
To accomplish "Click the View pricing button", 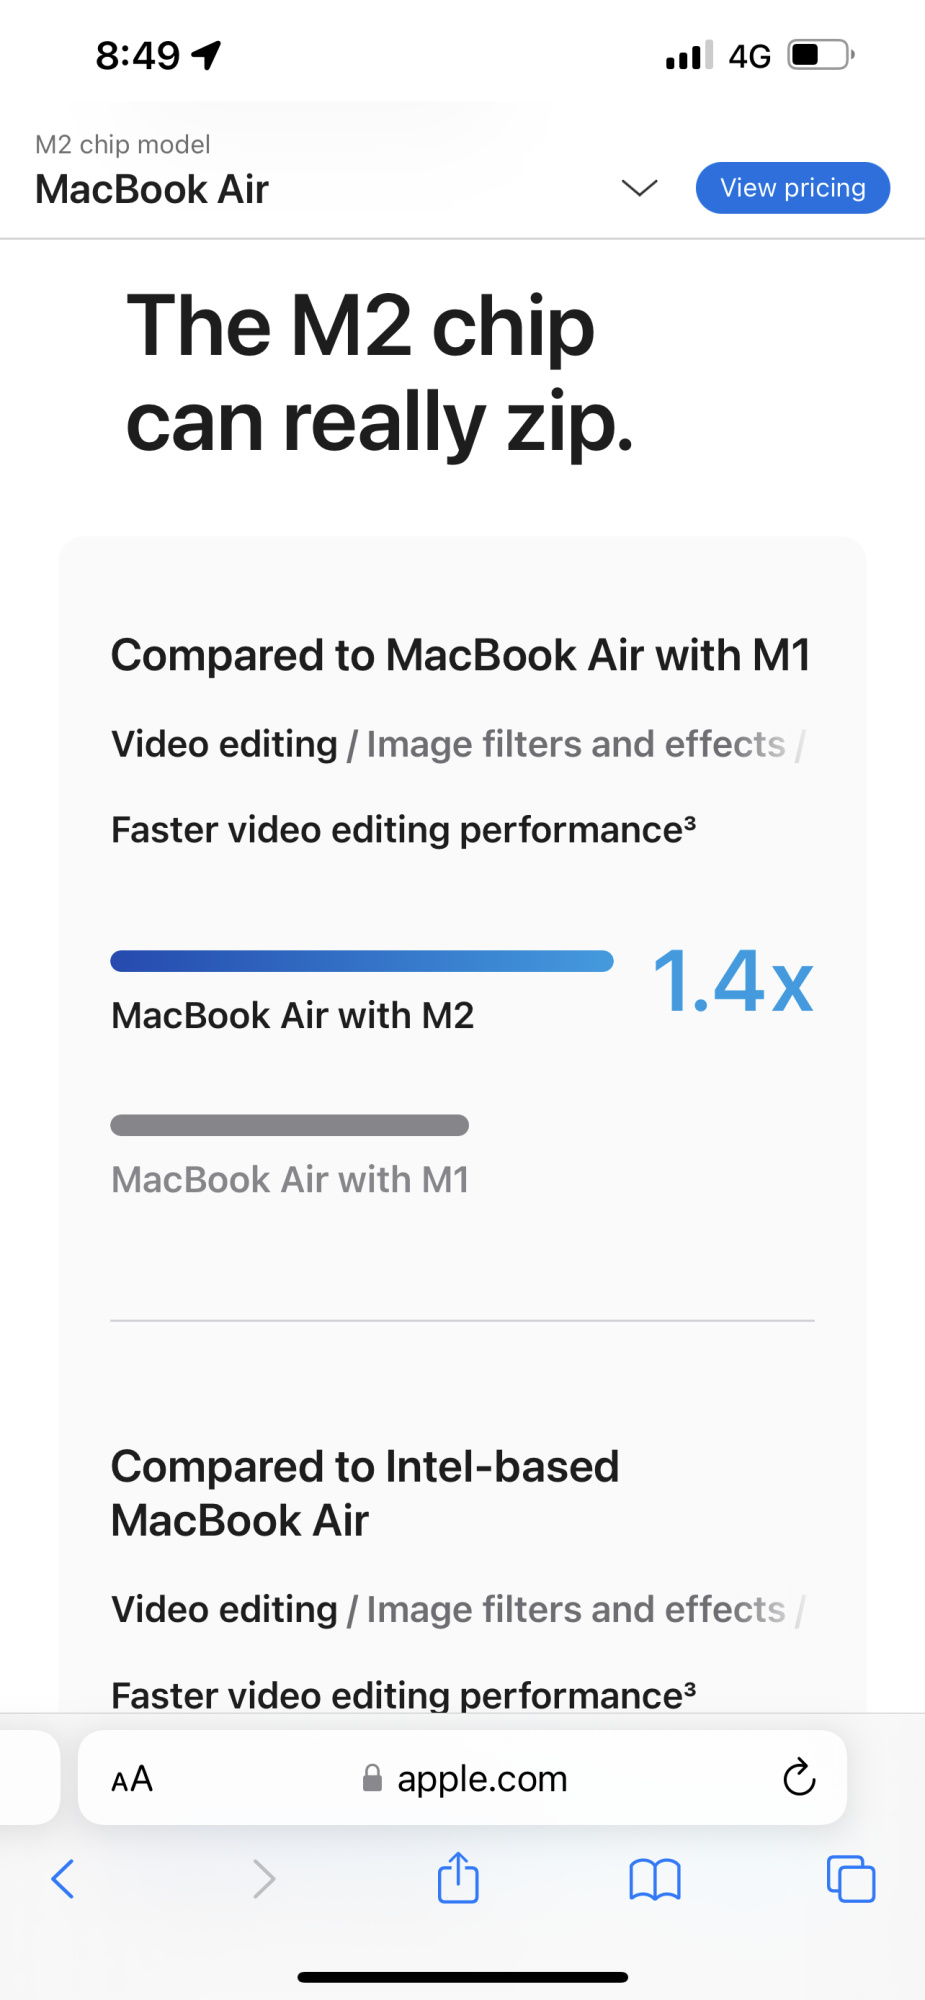I will pyautogui.click(x=793, y=188).
